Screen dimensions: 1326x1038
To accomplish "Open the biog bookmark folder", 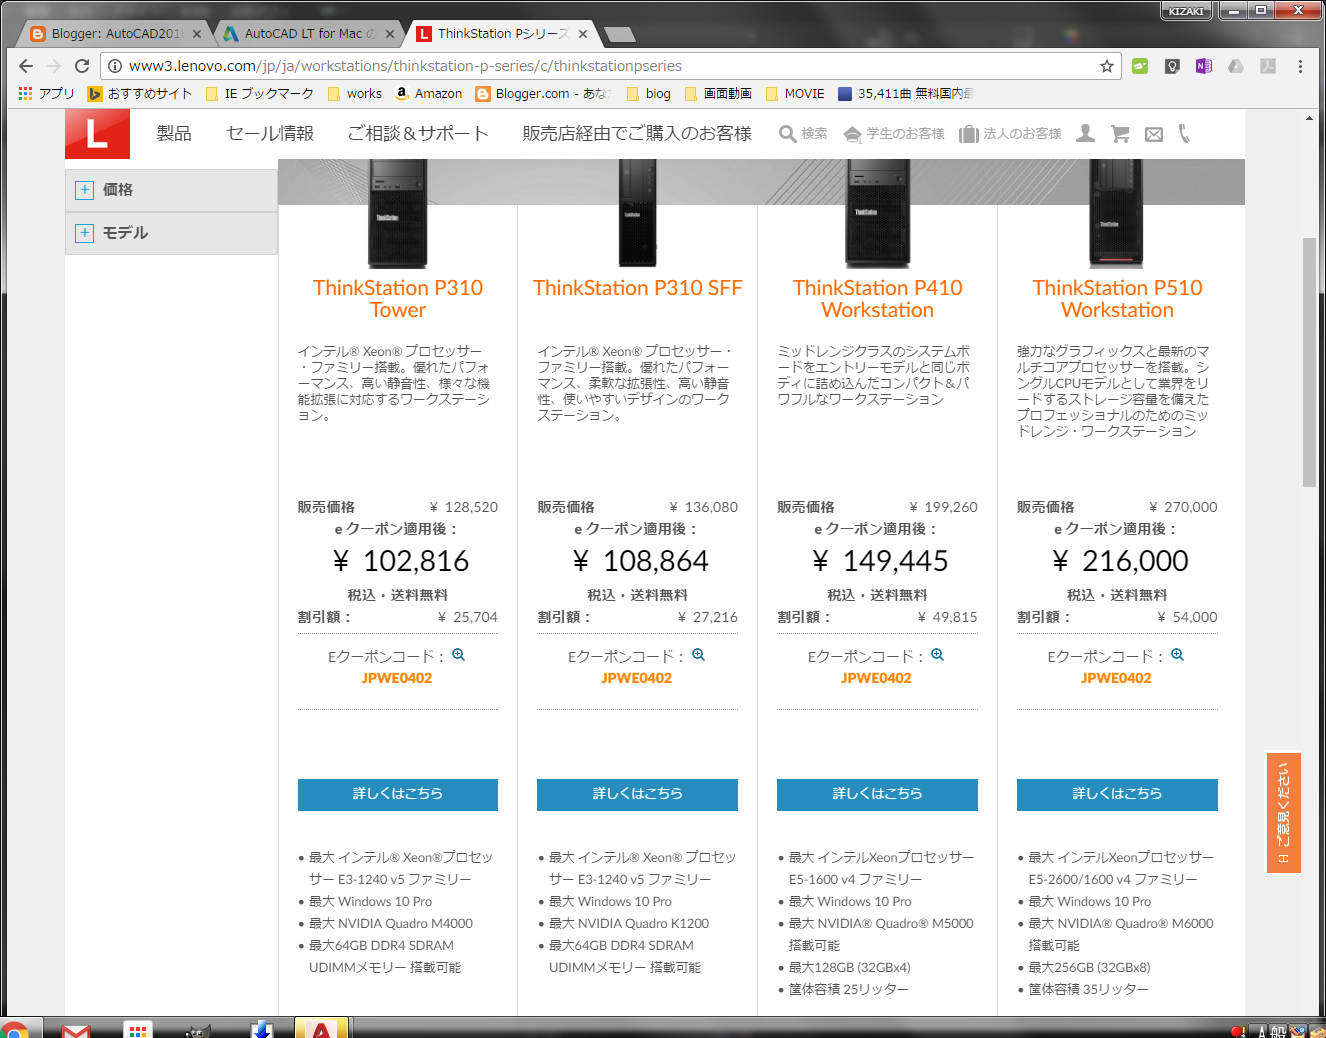I will tap(649, 93).
